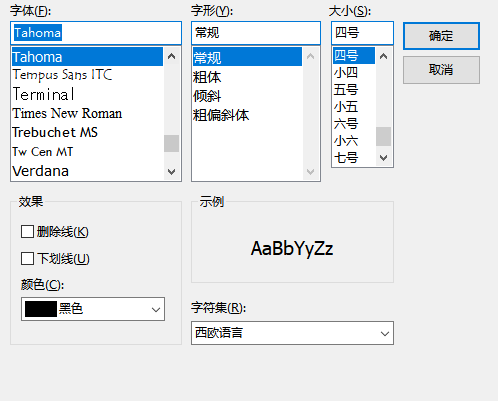Select 小四 size
The width and height of the screenshot is (498, 401).
click(354, 72)
